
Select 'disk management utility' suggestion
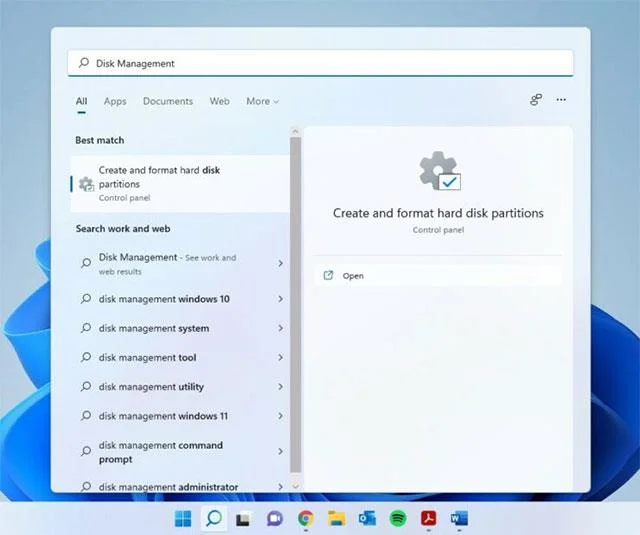click(x=180, y=386)
